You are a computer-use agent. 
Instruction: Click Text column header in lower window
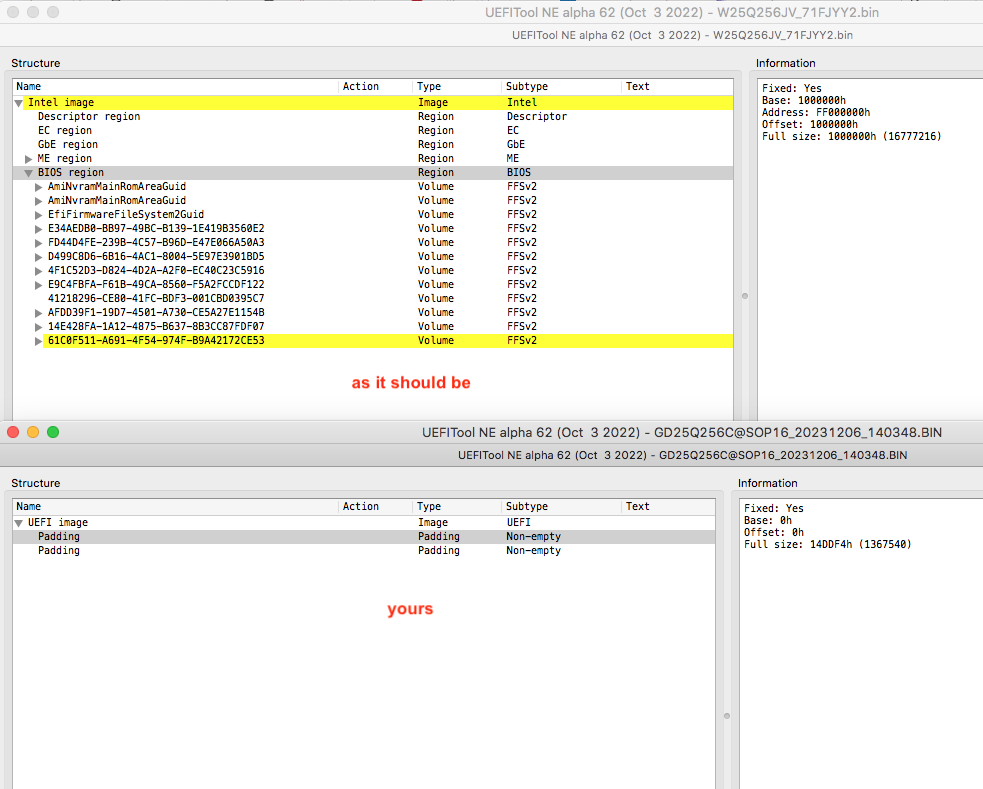(668, 506)
